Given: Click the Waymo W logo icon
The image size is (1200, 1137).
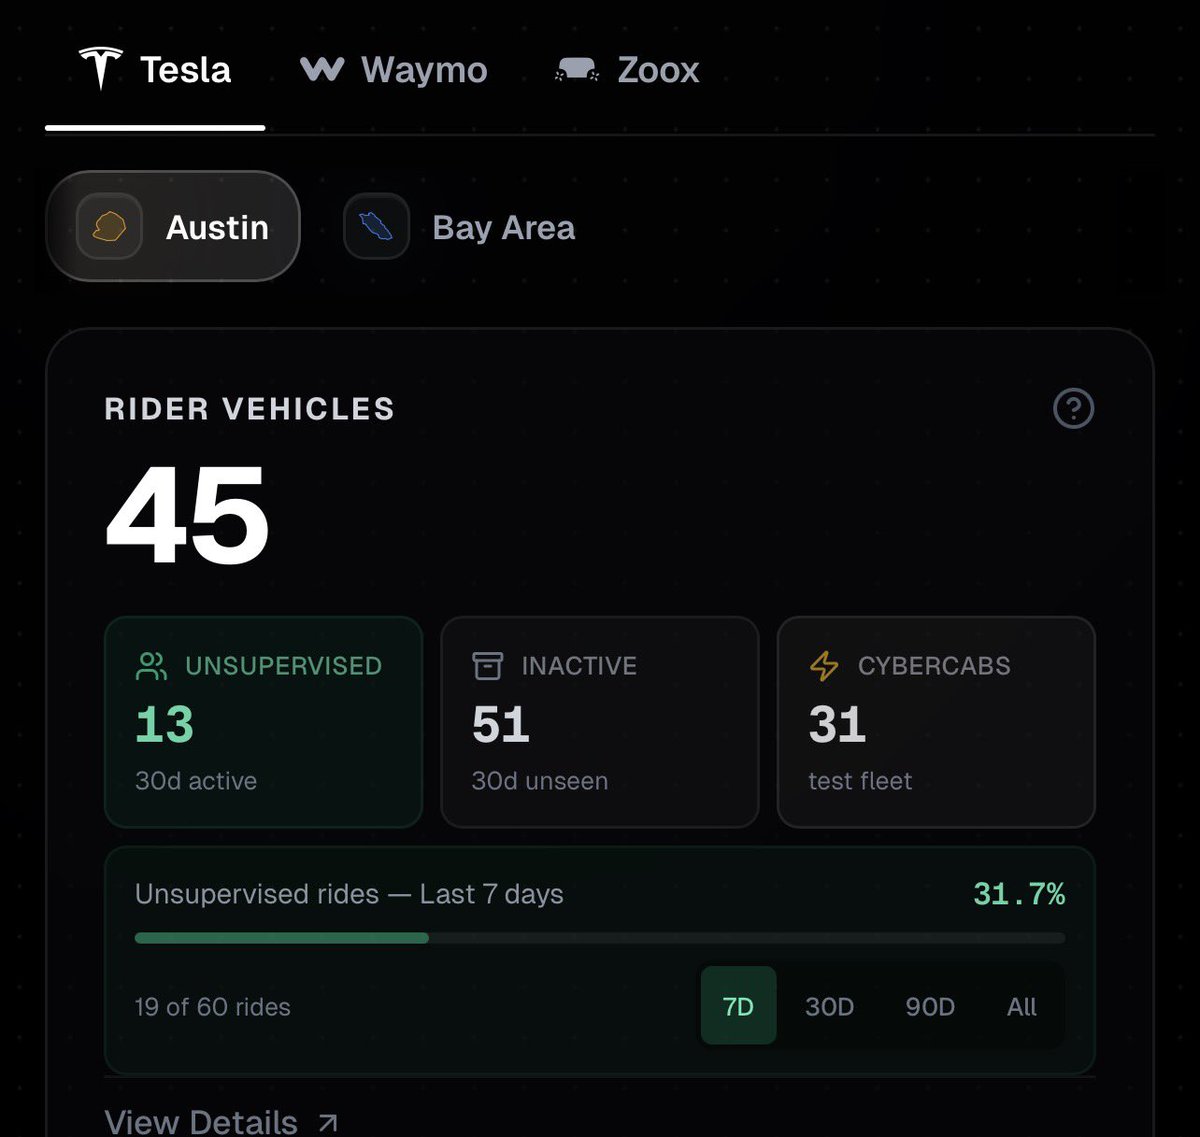Looking at the screenshot, I should coord(322,69).
